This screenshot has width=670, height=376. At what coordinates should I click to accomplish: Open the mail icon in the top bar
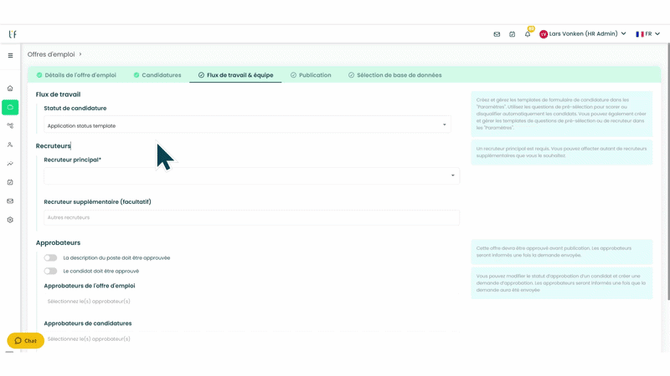497,34
